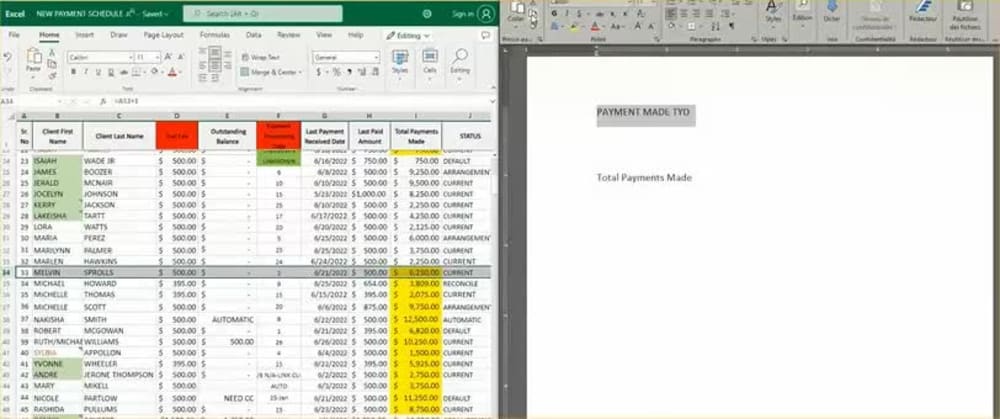The width and height of the screenshot is (1000, 419).
Task: Open the Cells menu in Excel ribbon
Action: (430, 62)
